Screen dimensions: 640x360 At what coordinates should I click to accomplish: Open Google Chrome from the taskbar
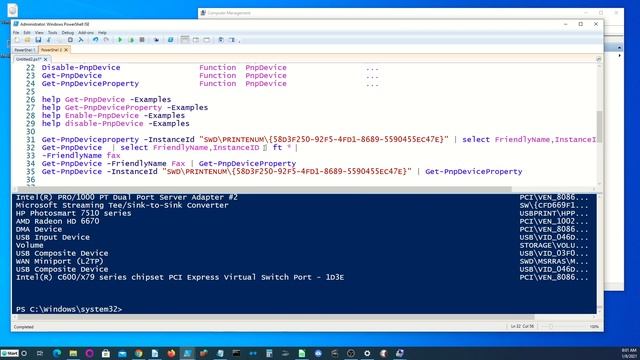[138, 353]
